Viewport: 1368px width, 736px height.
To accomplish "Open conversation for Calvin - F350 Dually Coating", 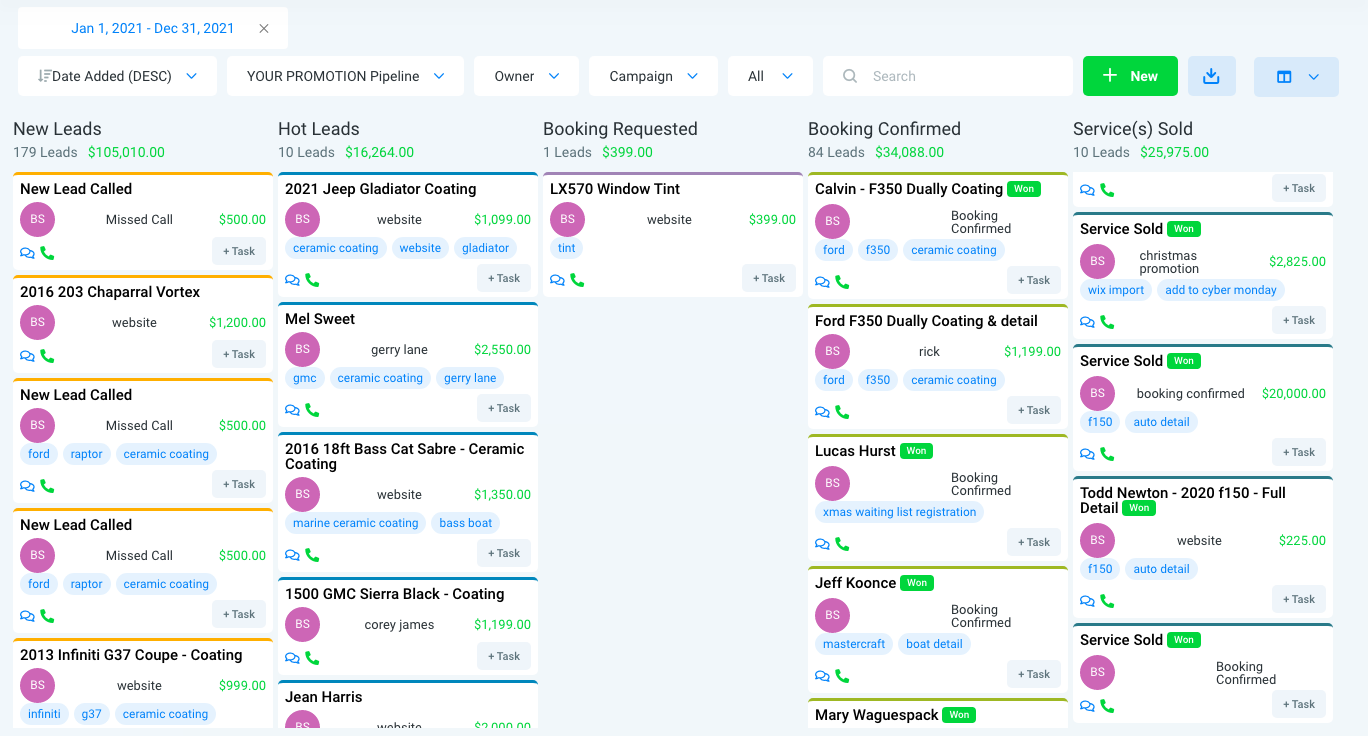I will click(822, 282).
